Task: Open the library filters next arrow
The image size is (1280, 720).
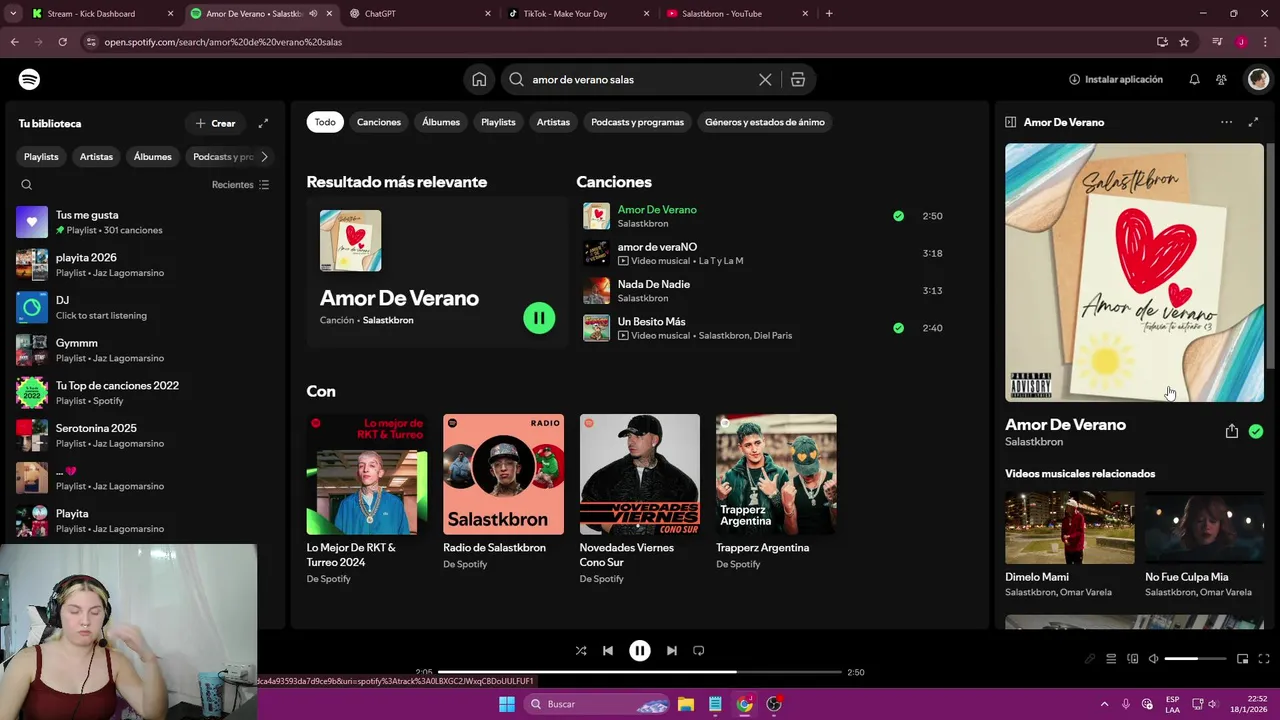Action: point(264,157)
